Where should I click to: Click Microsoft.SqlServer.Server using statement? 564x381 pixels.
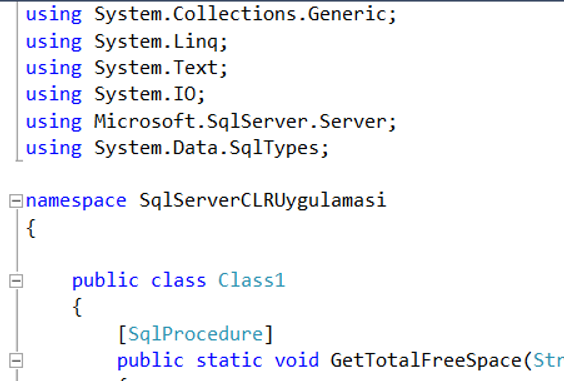pos(211,122)
